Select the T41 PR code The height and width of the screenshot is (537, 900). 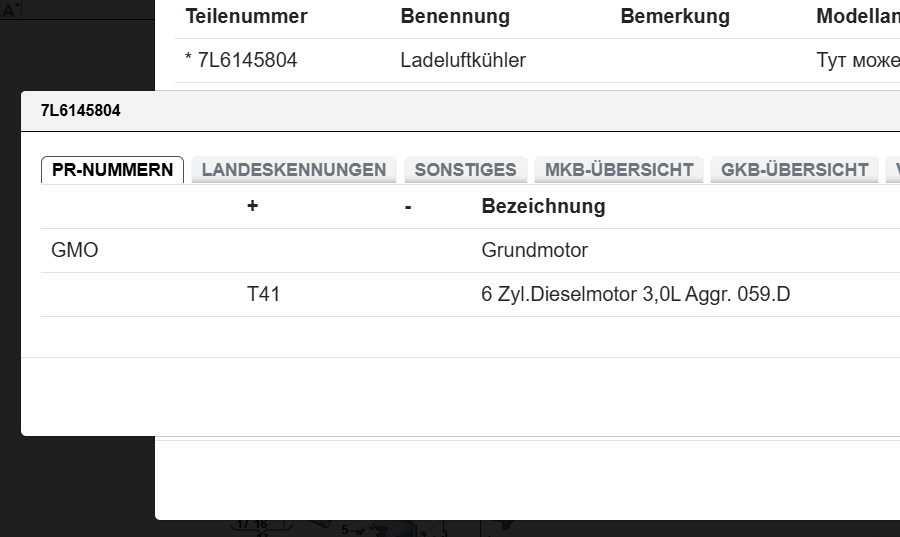tap(263, 295)
